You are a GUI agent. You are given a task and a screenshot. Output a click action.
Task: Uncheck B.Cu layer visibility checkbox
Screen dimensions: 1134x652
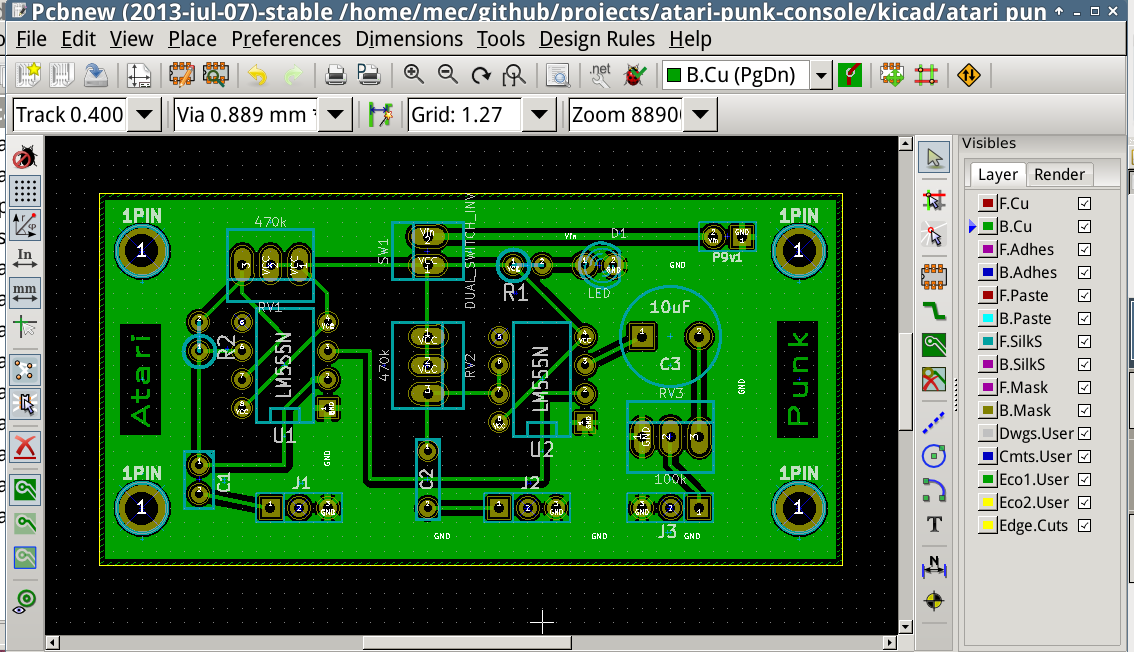point(1084,226)
